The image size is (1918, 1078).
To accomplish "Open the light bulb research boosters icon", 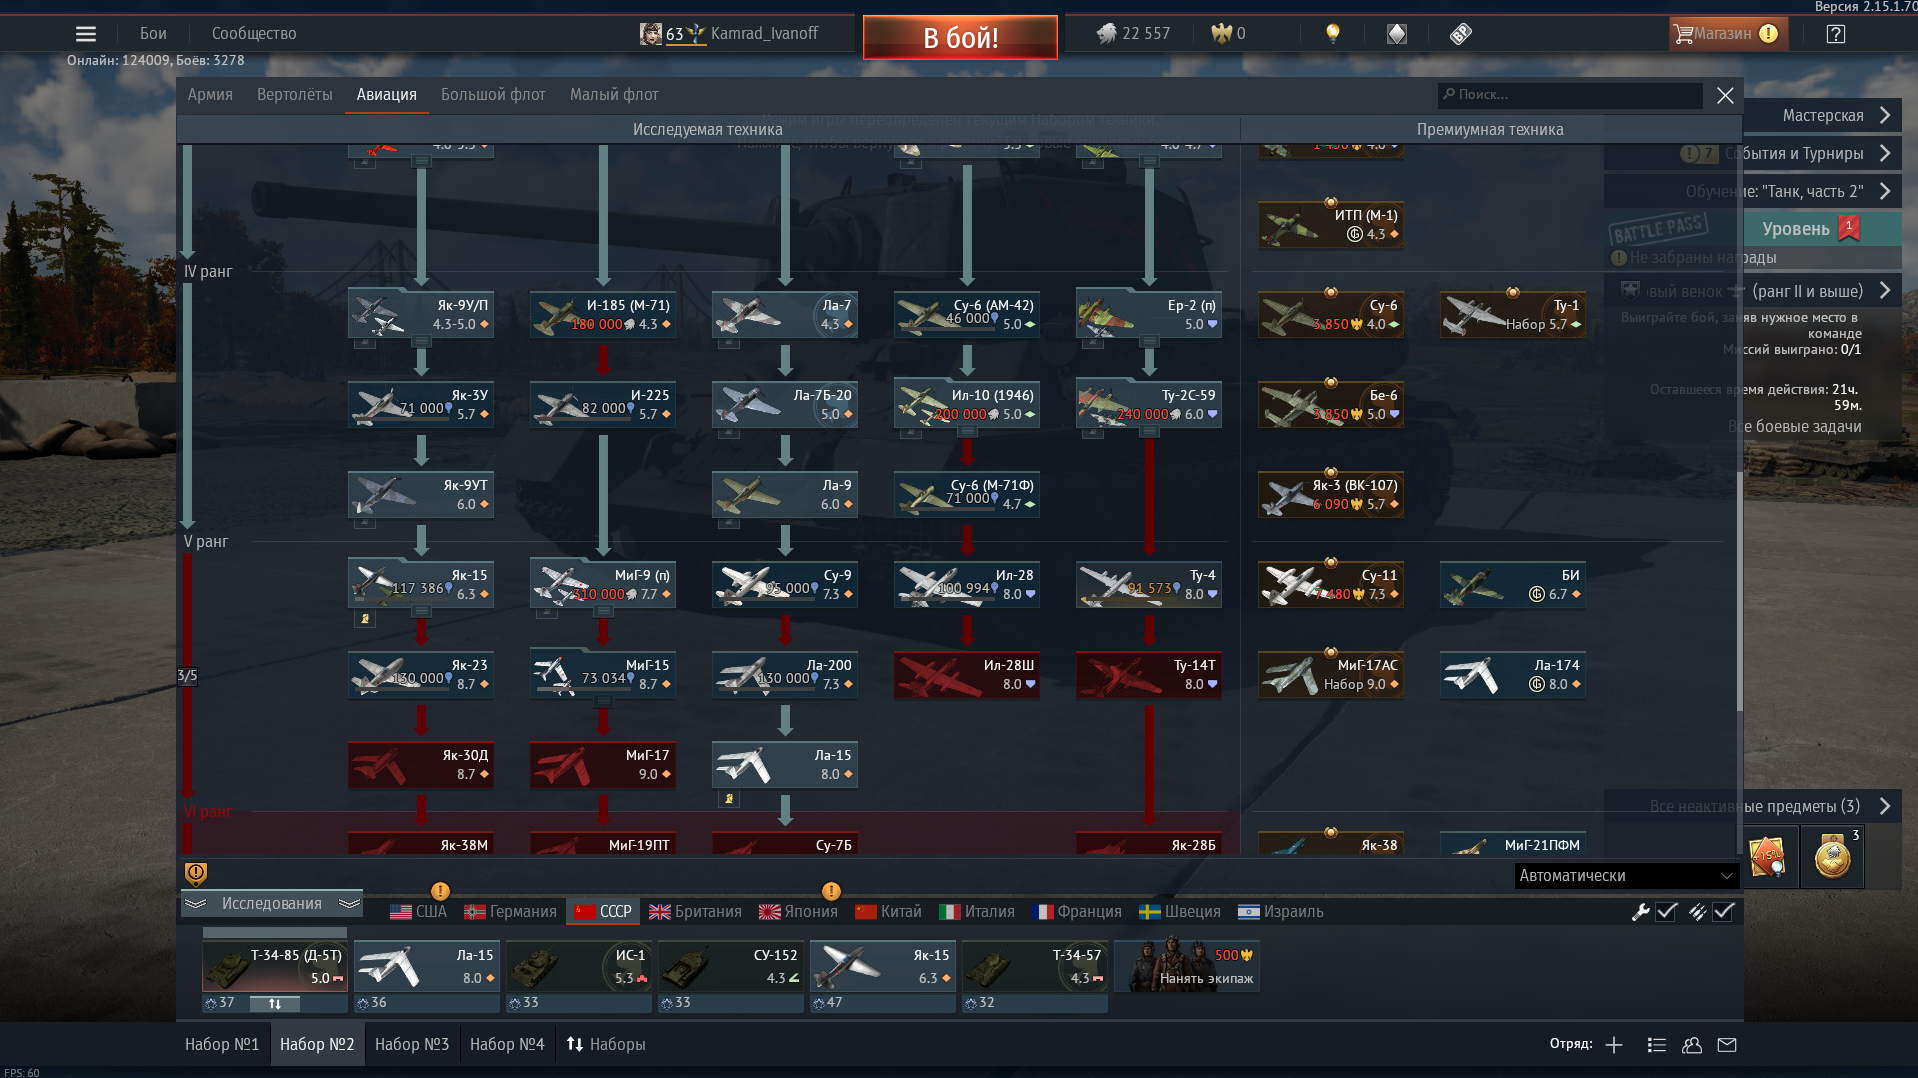I will point(1332,34).
